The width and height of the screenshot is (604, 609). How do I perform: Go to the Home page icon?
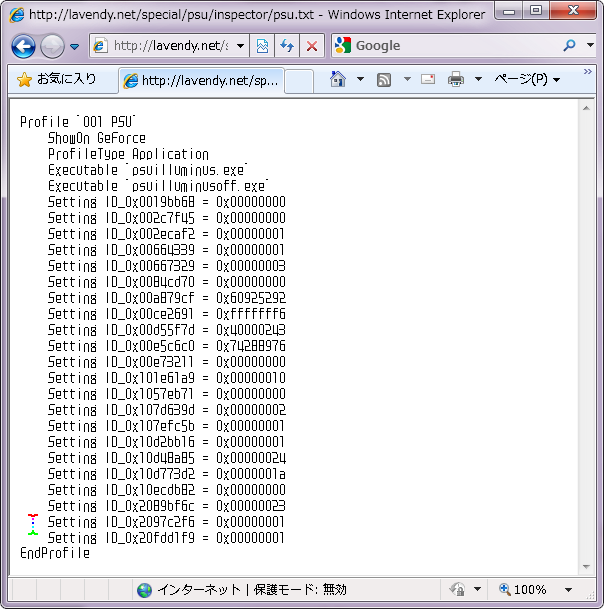(x=338, y=79)
